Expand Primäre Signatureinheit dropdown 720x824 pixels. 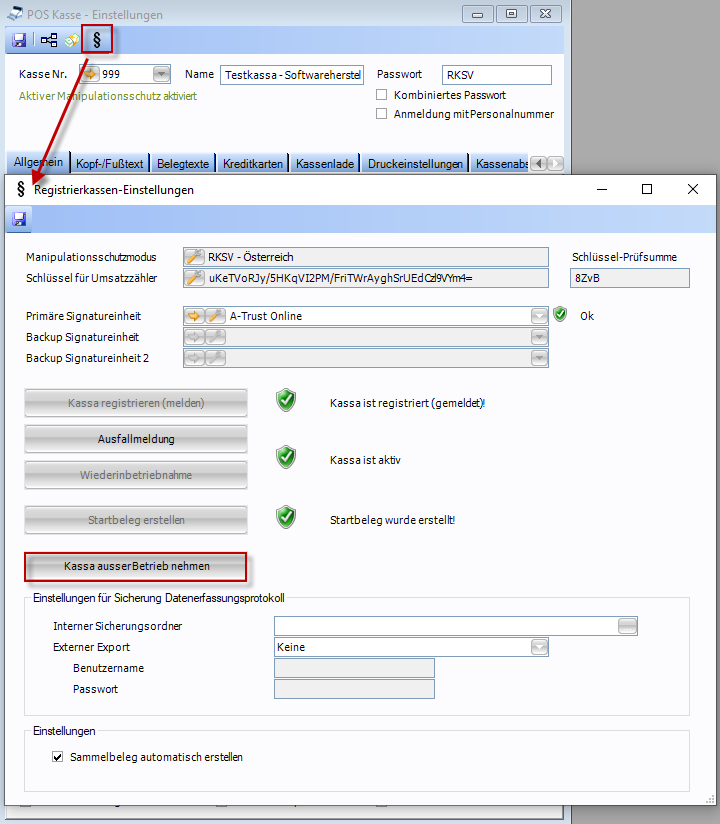tap(540, 316)
